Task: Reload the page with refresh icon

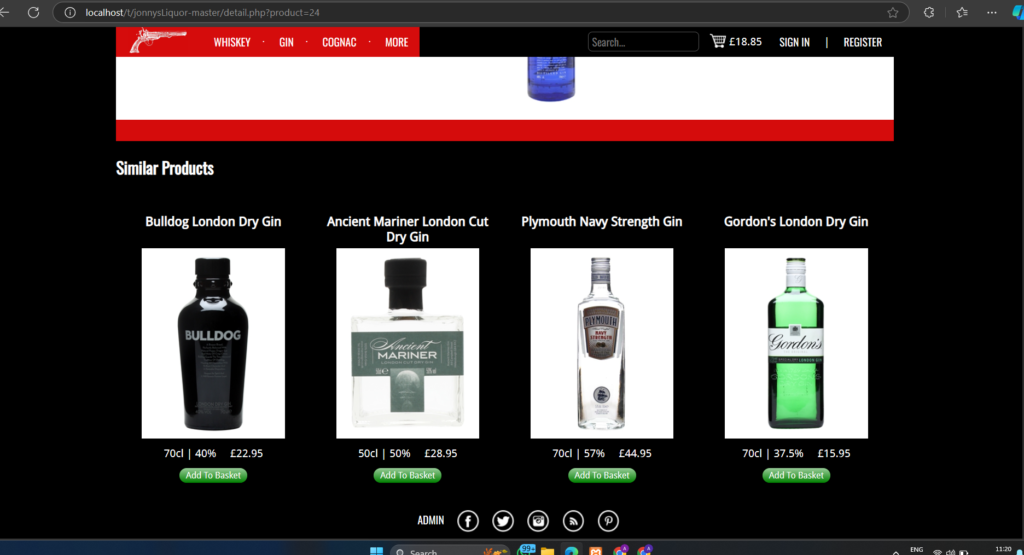Action: click(x=33, y=12)
